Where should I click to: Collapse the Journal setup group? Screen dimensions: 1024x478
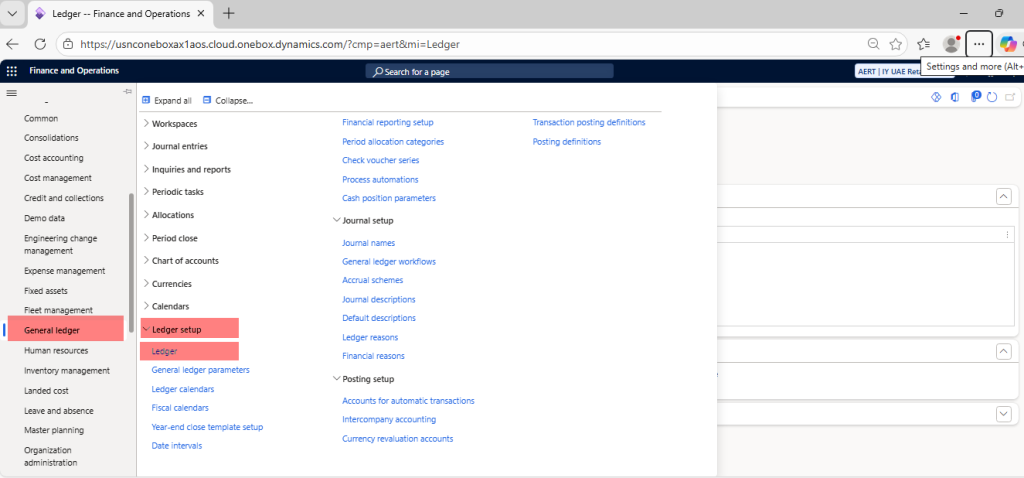click(367, 220)
